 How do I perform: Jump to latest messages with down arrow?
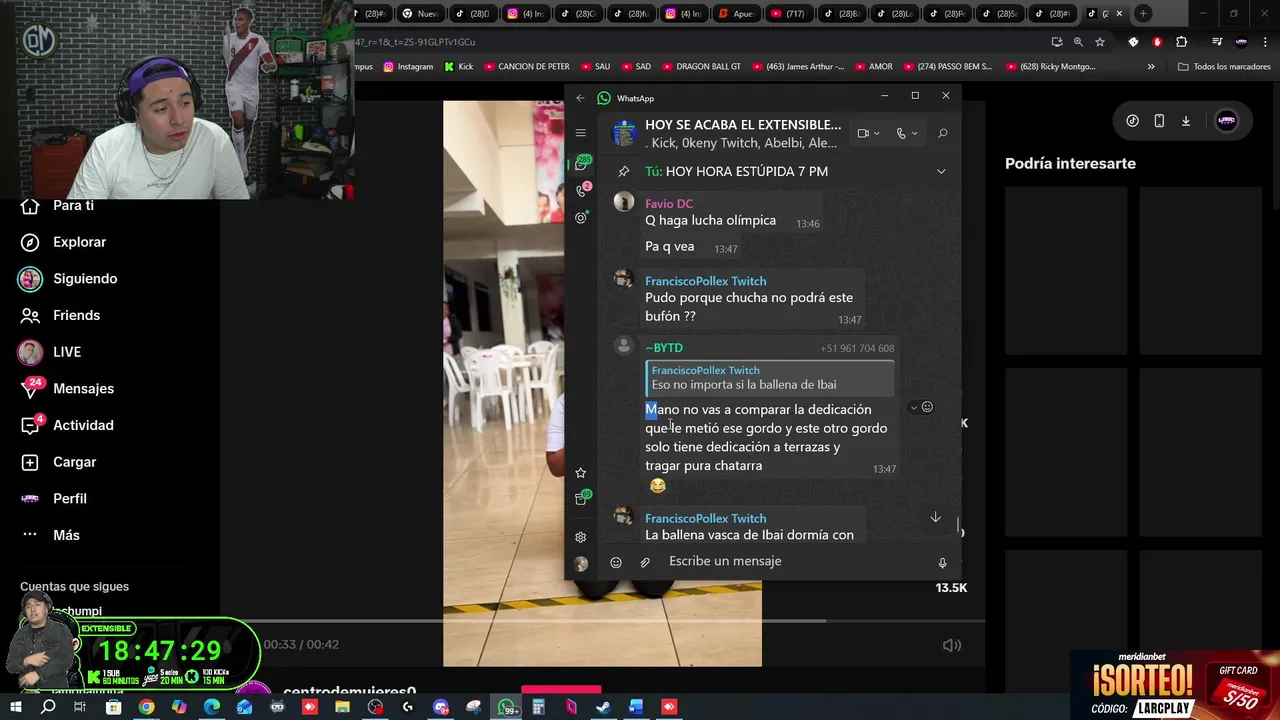(x=935, y=517)
